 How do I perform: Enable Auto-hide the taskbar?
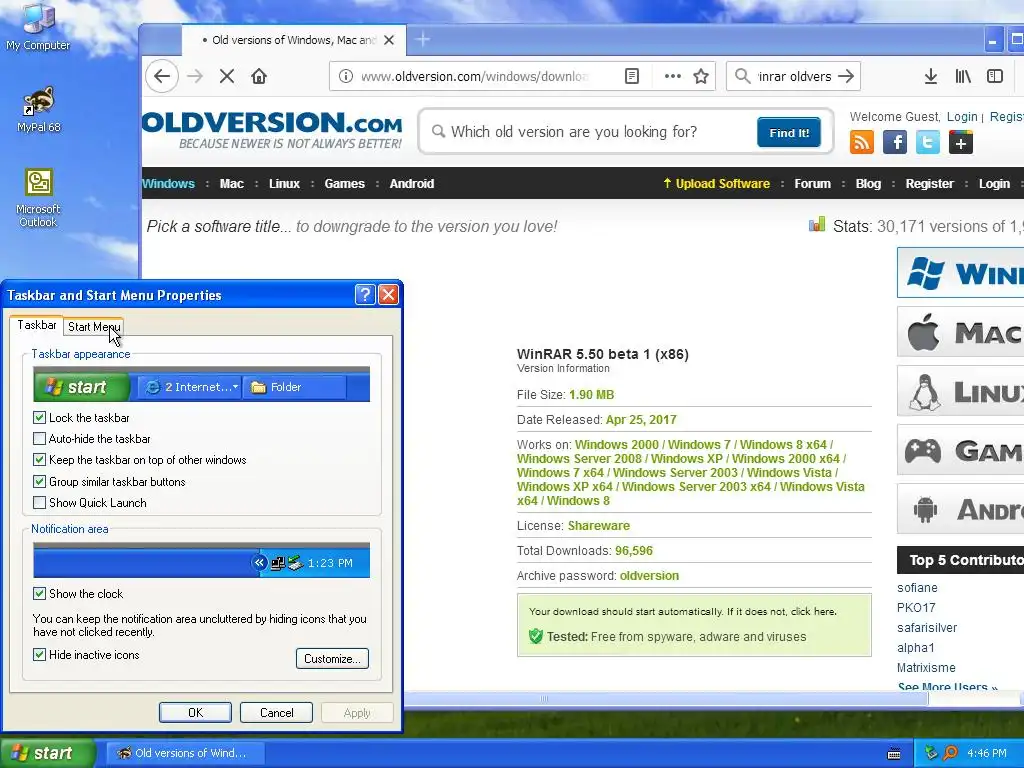(39, 439)
